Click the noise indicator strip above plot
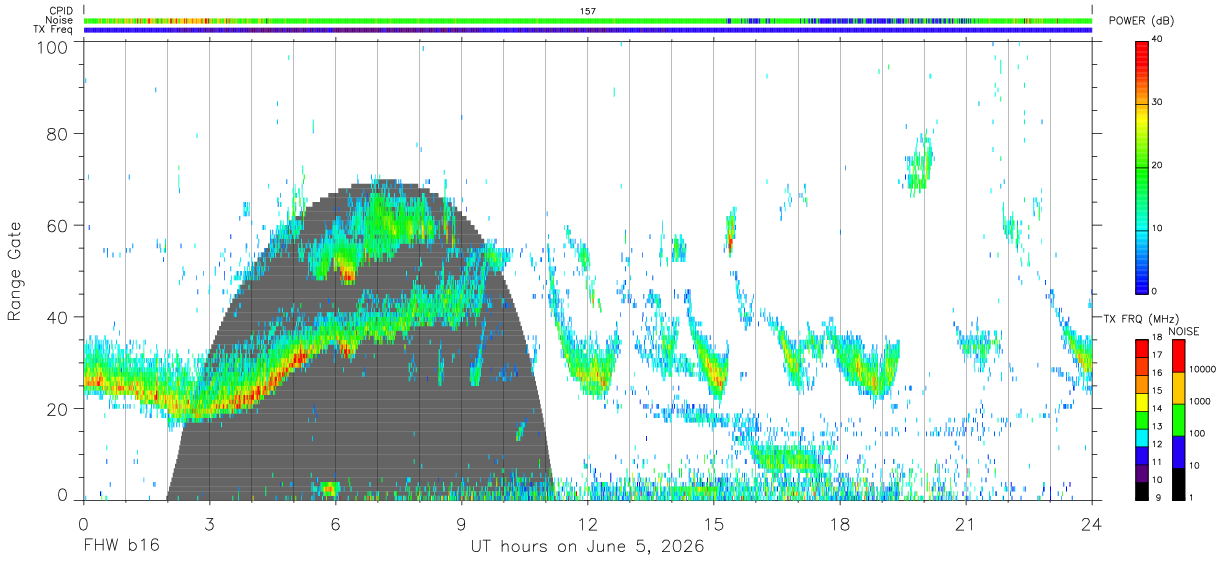 click(588, 20)
